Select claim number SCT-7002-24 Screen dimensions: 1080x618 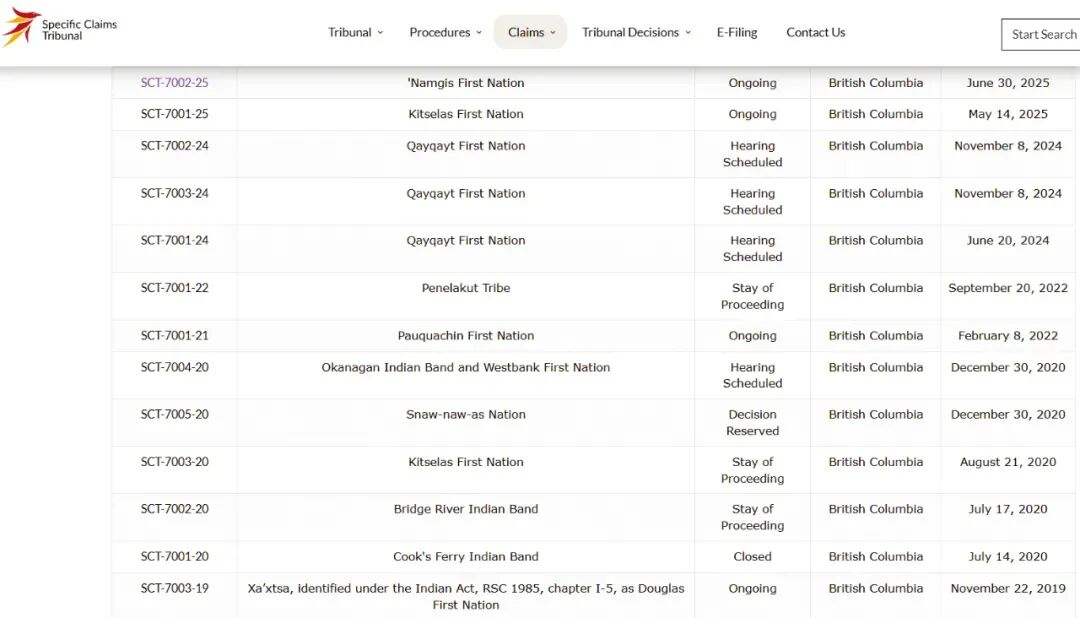point(175,146)
